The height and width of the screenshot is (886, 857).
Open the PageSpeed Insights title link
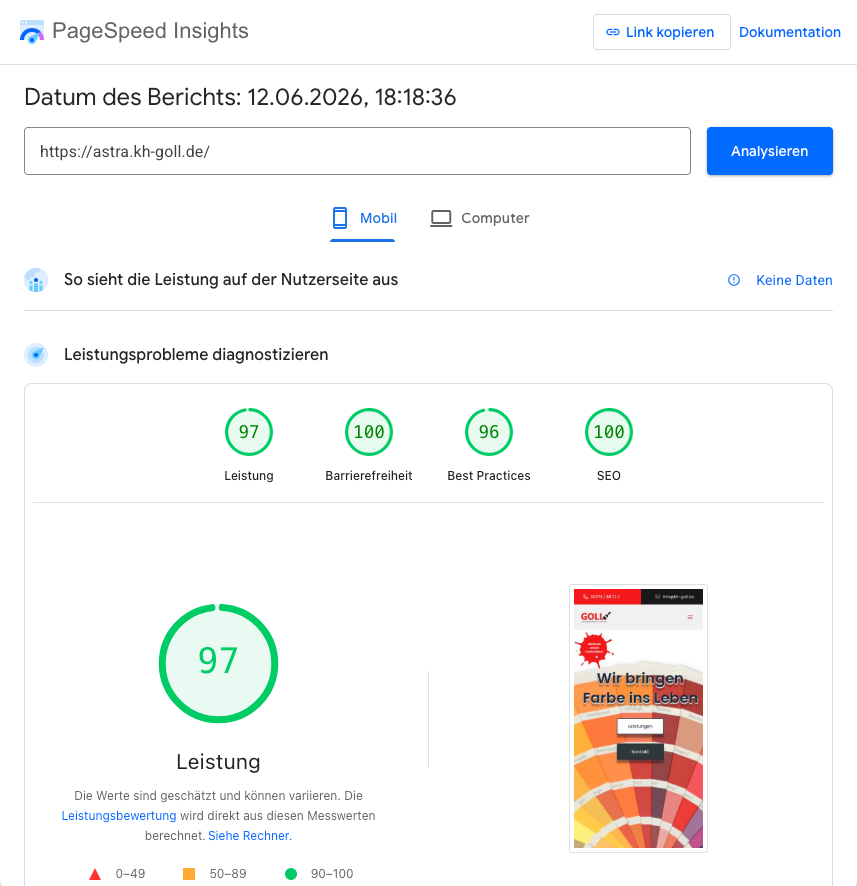(x=150, y=31)
